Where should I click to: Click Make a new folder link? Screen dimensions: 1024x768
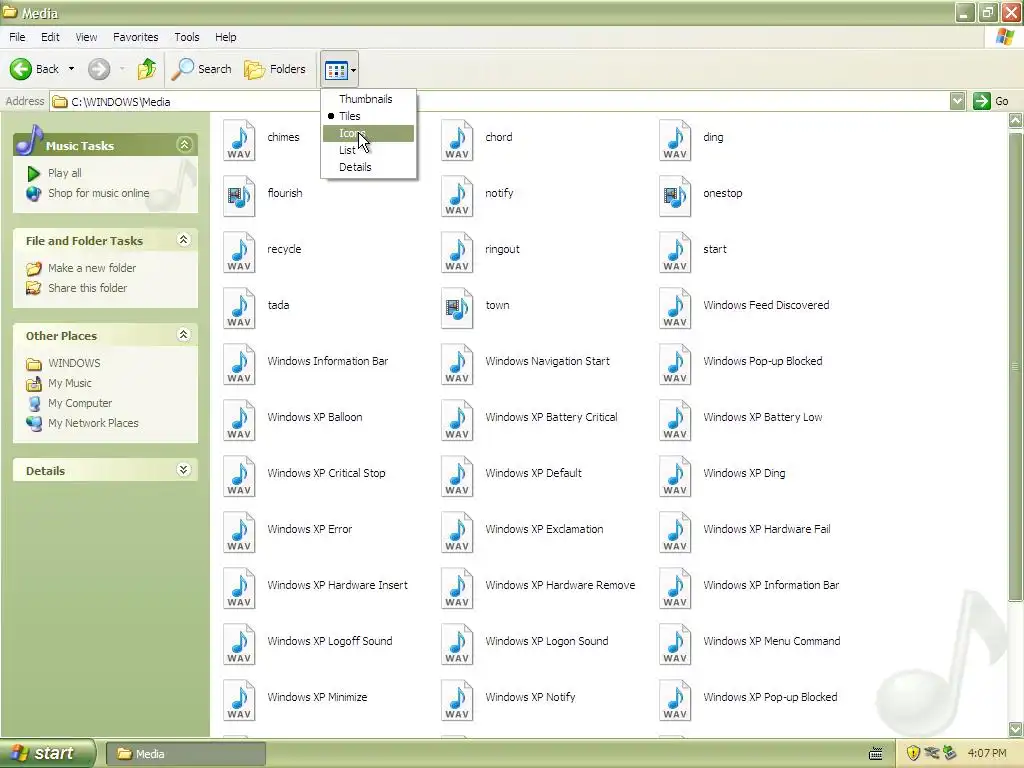point(92,268)
